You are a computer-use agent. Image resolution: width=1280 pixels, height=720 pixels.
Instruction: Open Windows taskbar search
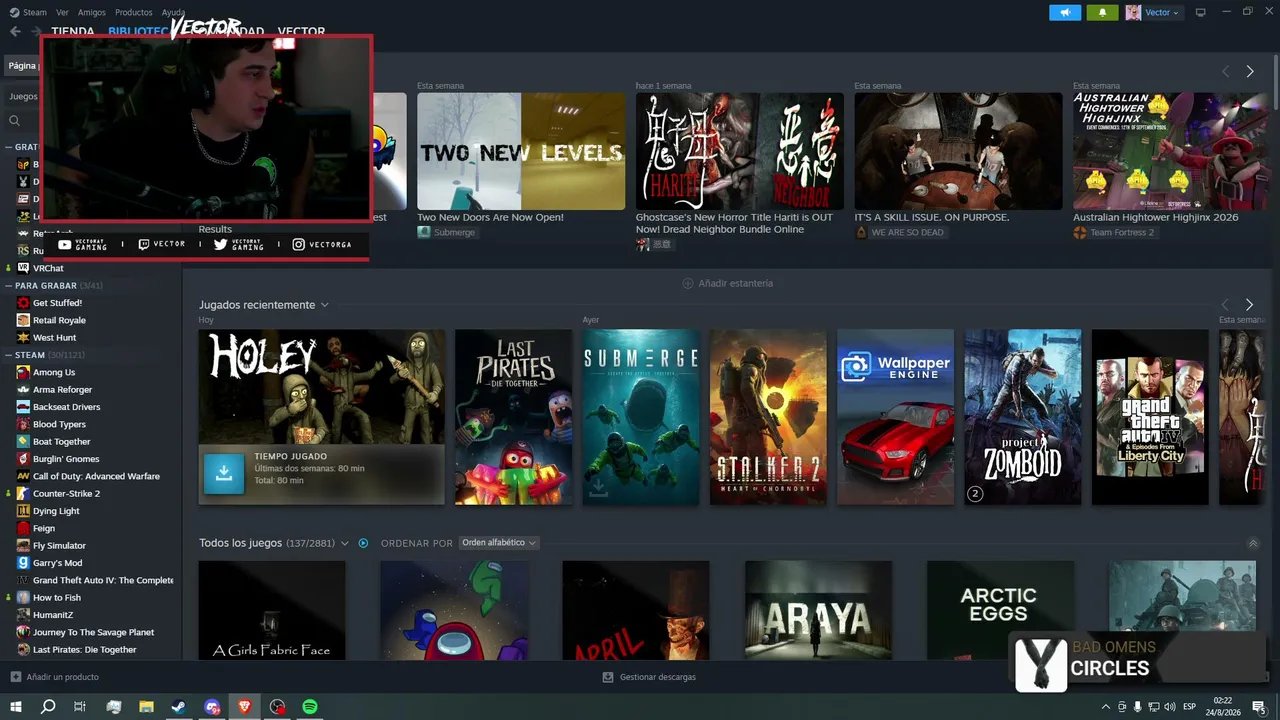(48, 707)
